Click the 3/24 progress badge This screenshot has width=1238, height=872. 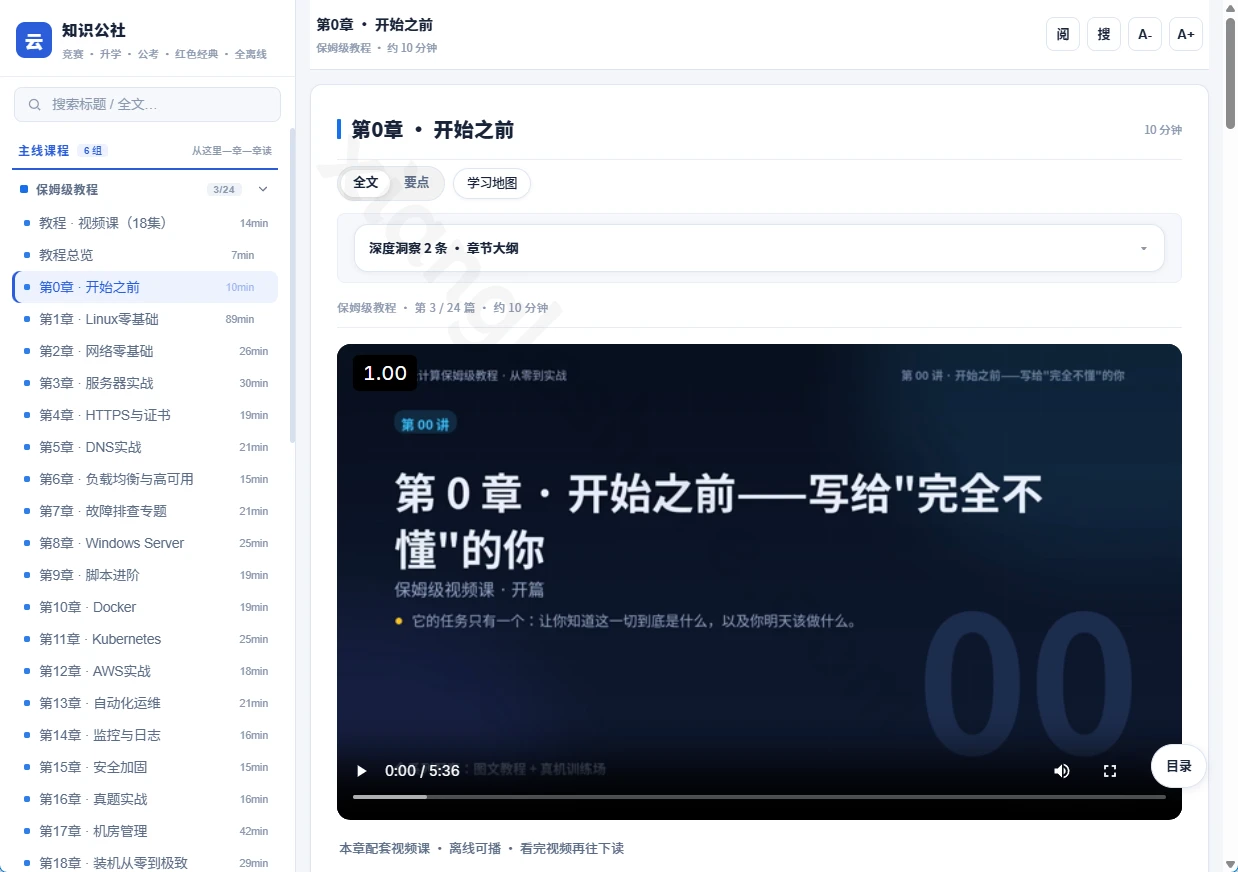[x=224, y=189]
